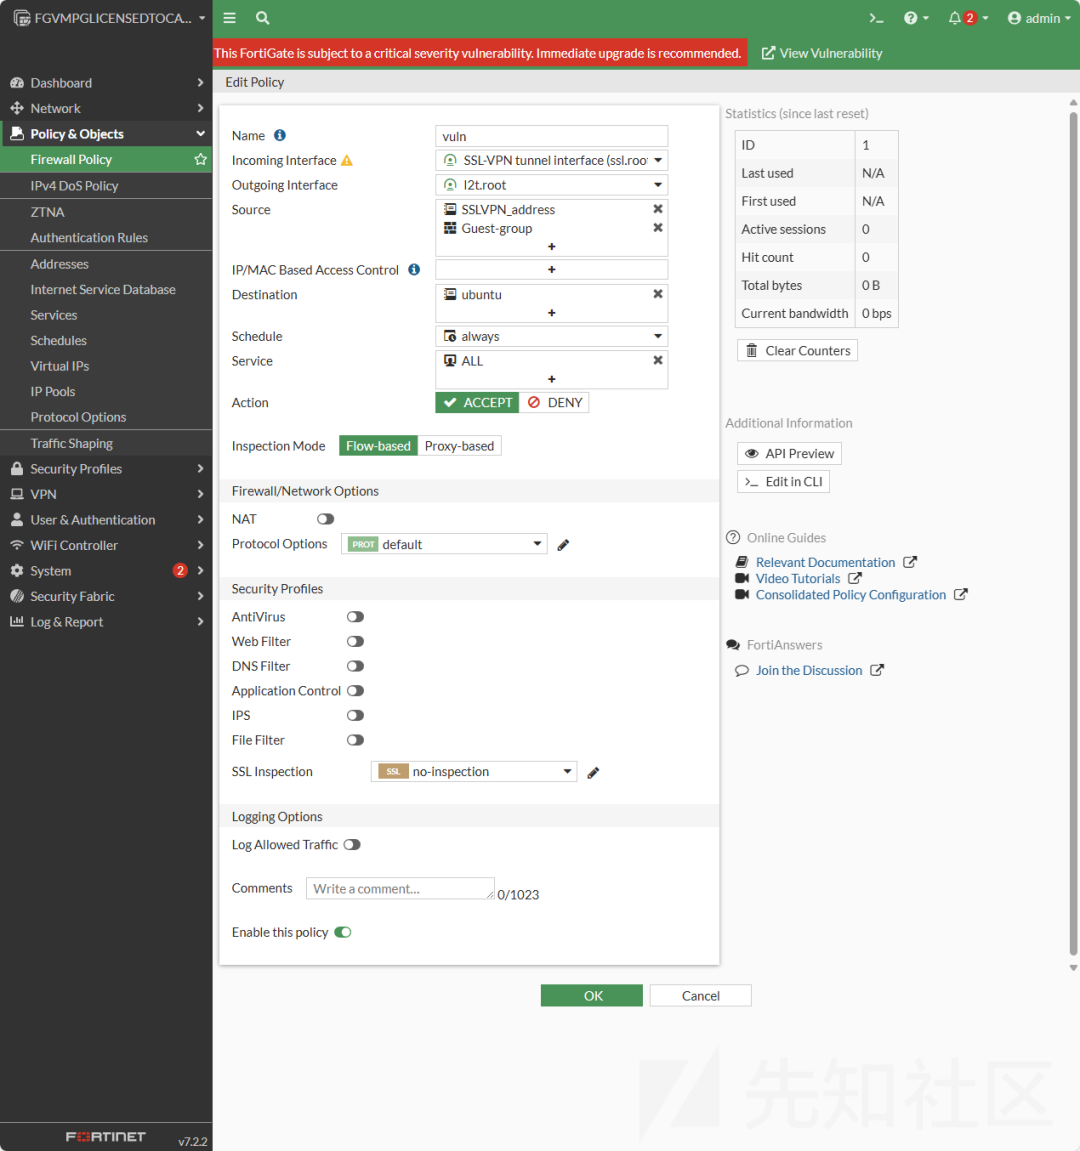The image size is (1080, 1151).
Task: Open Join the Discussion external icon
Action: point(877,670)
